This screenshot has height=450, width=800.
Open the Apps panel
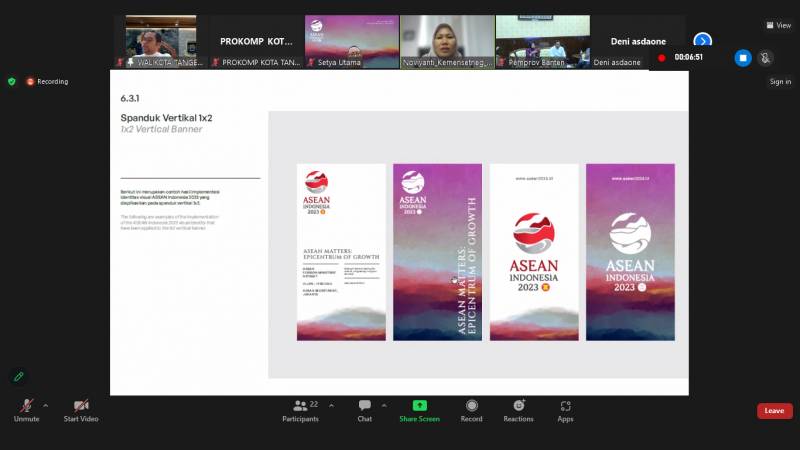(x=565, y=407)
